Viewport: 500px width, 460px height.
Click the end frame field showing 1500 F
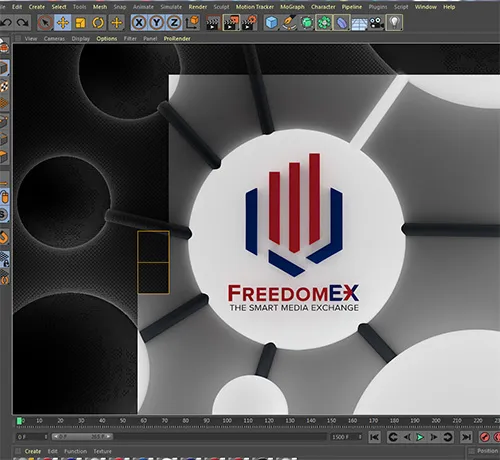pyautogui.click(x=347, y=437)
